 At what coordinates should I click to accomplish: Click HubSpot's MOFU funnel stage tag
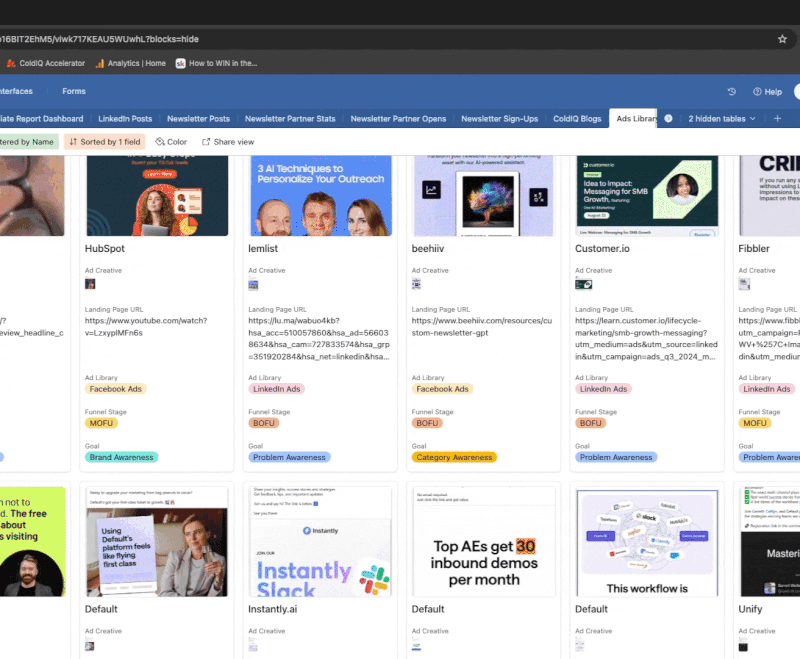click(101, 423)
